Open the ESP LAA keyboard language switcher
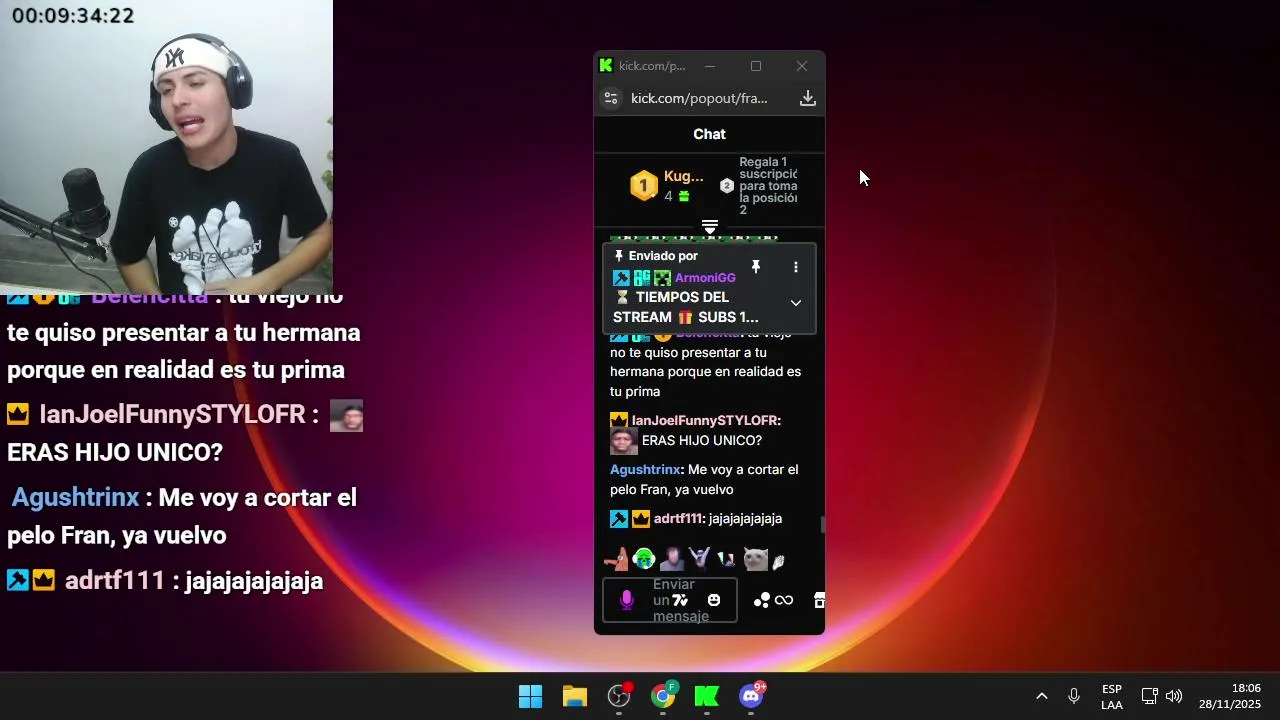Image resolution: width=1280 pixels, height=720 pixels. pos(1112,697)
